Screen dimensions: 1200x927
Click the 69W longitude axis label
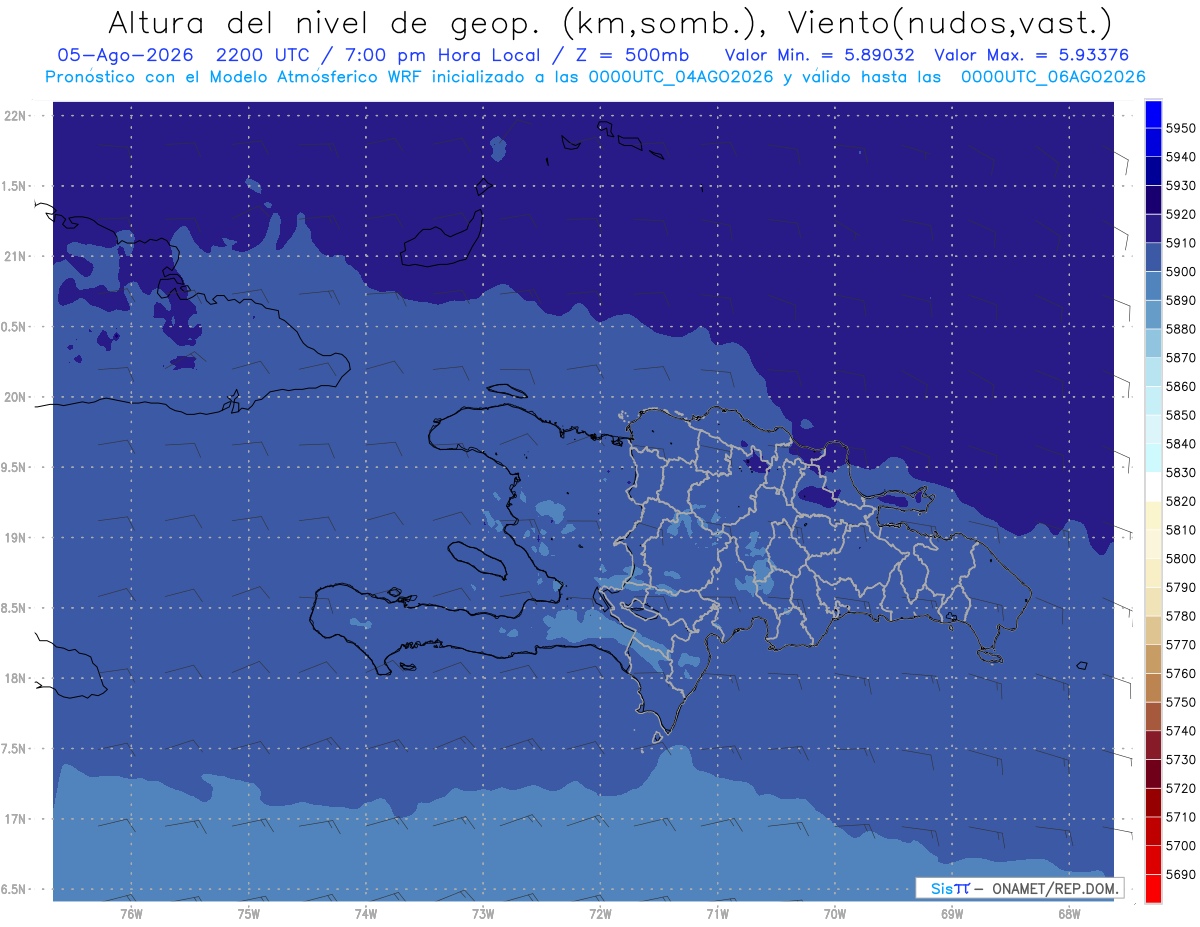point(952,913)
